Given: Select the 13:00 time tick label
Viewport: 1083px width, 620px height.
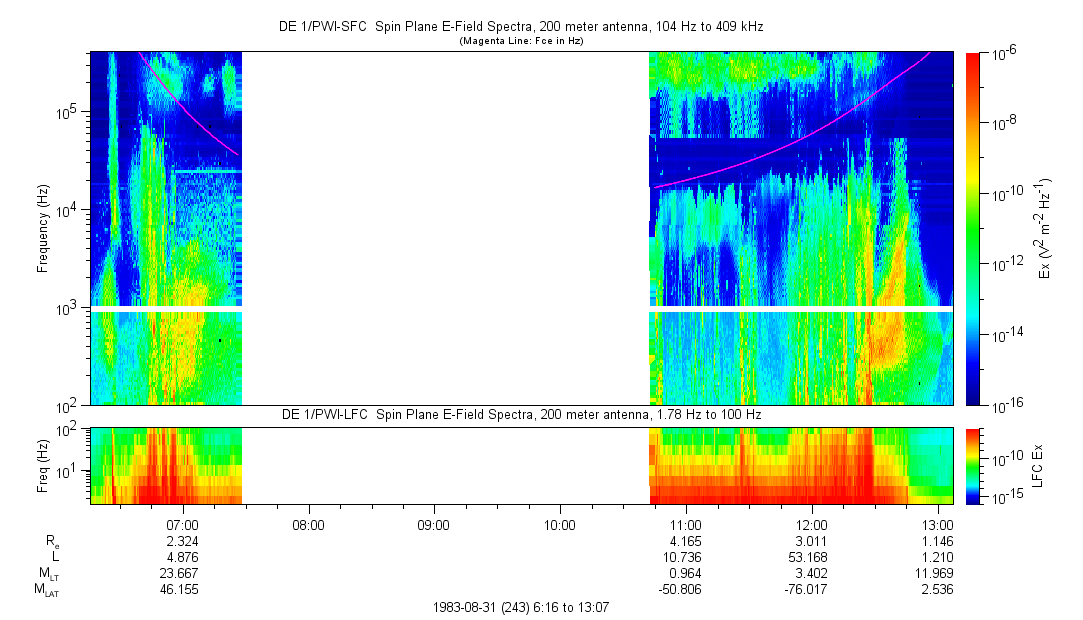Looking at the screenshot, I should pos(937,524).
